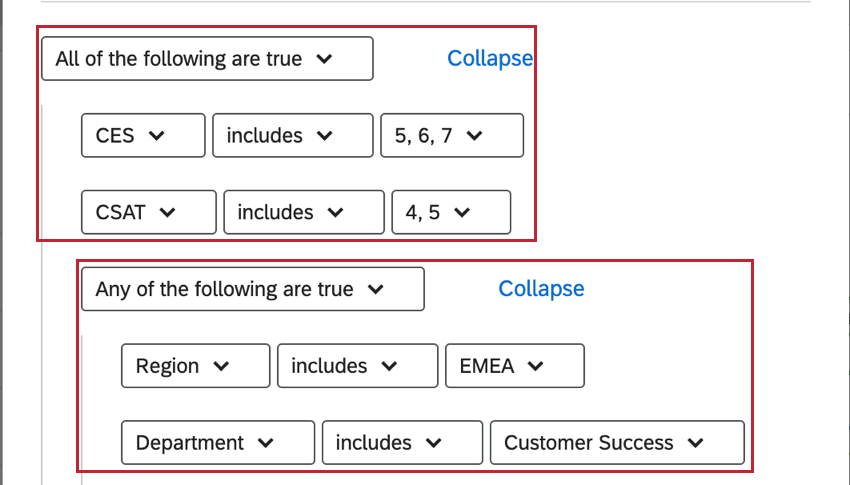Click the chevron beside 'Any of the following are true'
The image size is (850, 485).
point(376,289)
